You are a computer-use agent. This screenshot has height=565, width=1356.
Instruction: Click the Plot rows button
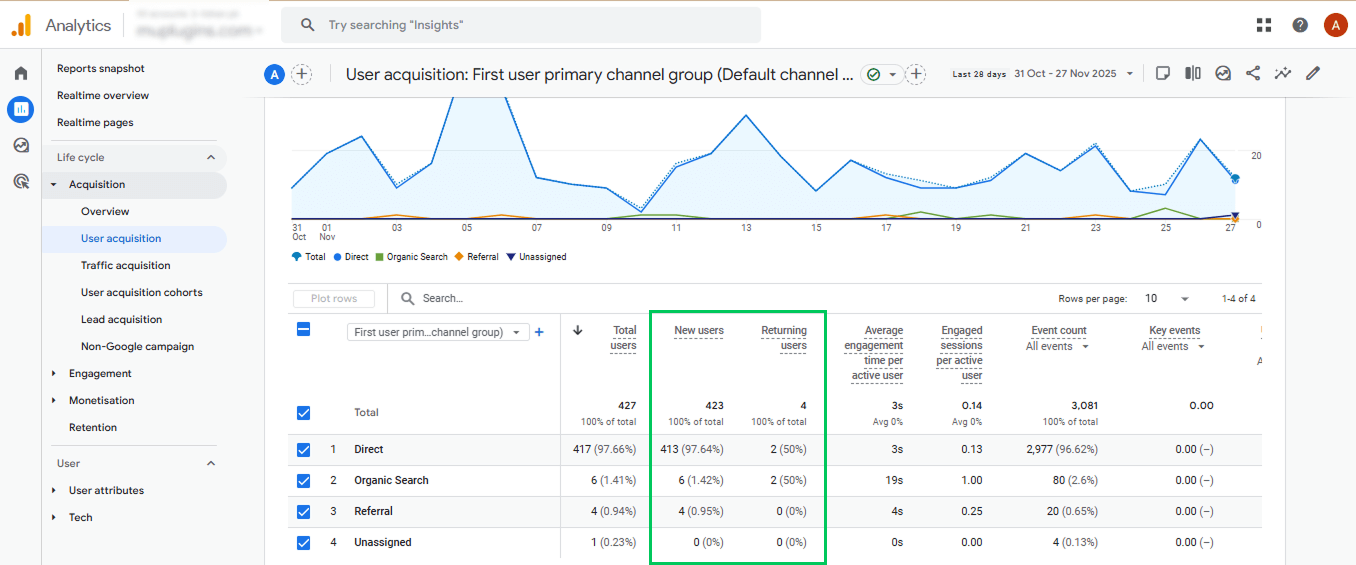pyautogui.click(x=334, y=298)
